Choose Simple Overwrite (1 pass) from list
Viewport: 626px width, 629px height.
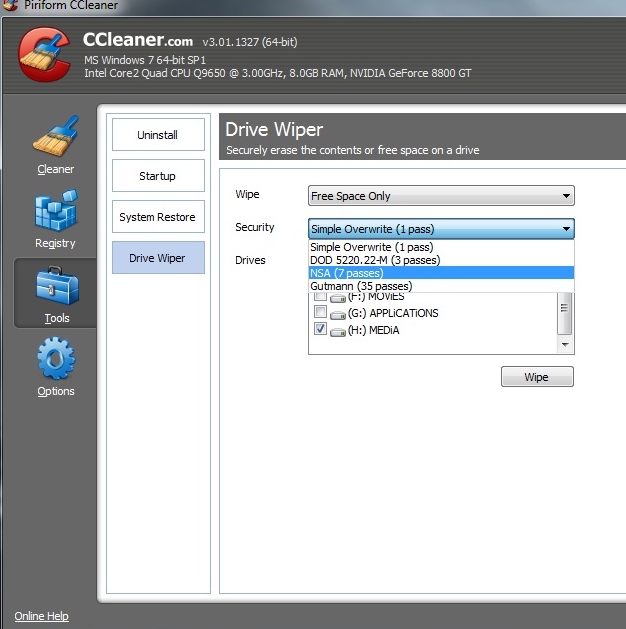tap(441, 247)
